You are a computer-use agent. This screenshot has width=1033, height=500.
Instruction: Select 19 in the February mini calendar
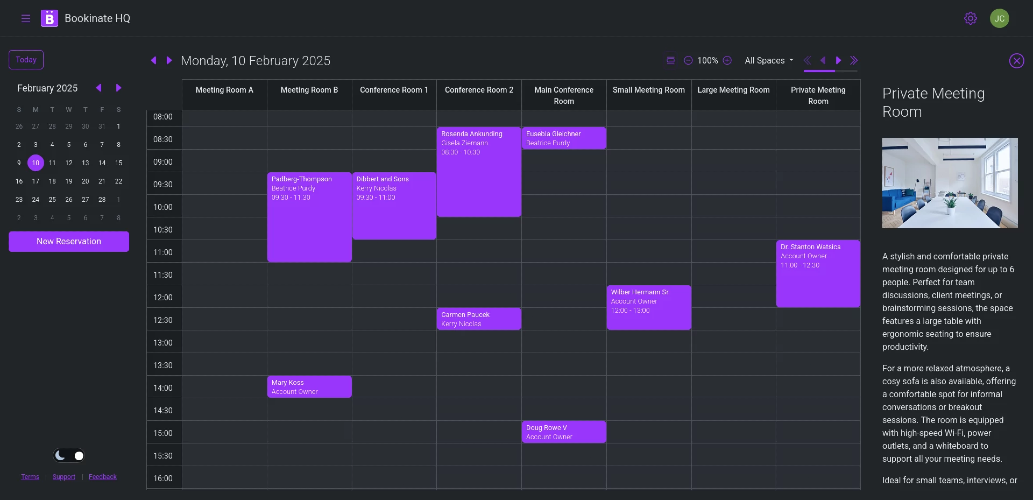(69, 181)
